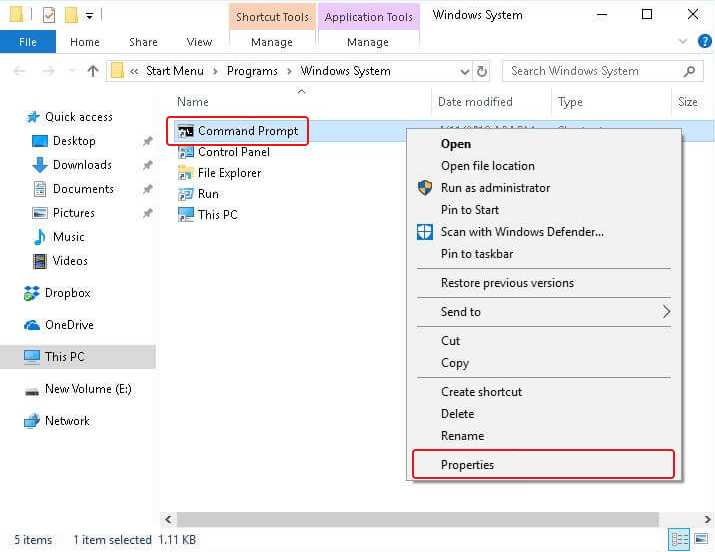Click the File Explorer shortcut icon

click(186, 173)
